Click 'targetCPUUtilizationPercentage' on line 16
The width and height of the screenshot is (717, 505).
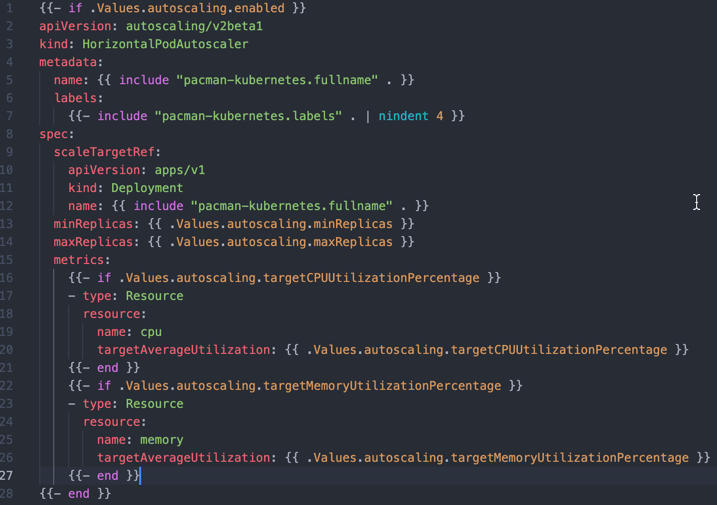point(371,278)
